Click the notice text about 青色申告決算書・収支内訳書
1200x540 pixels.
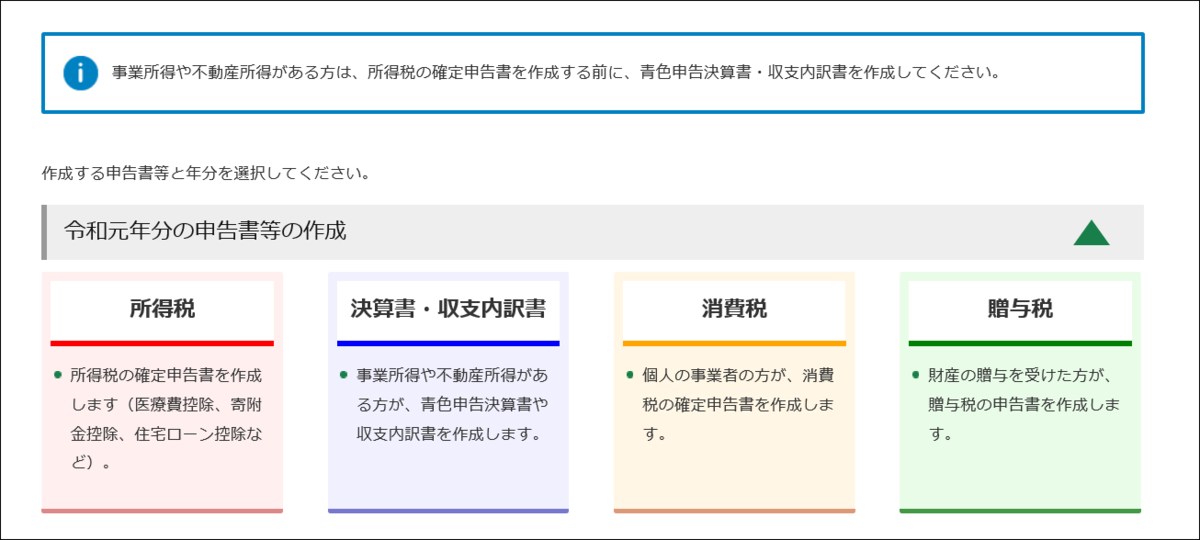tap(557, 73)
